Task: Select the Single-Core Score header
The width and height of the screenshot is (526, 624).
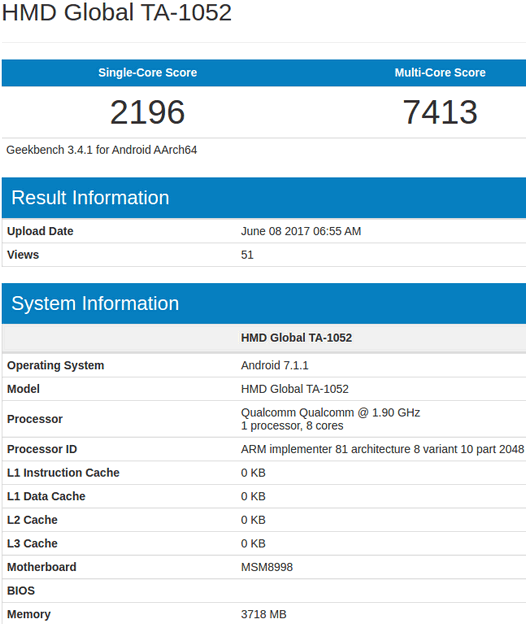Action: click(x=148, y=72)
